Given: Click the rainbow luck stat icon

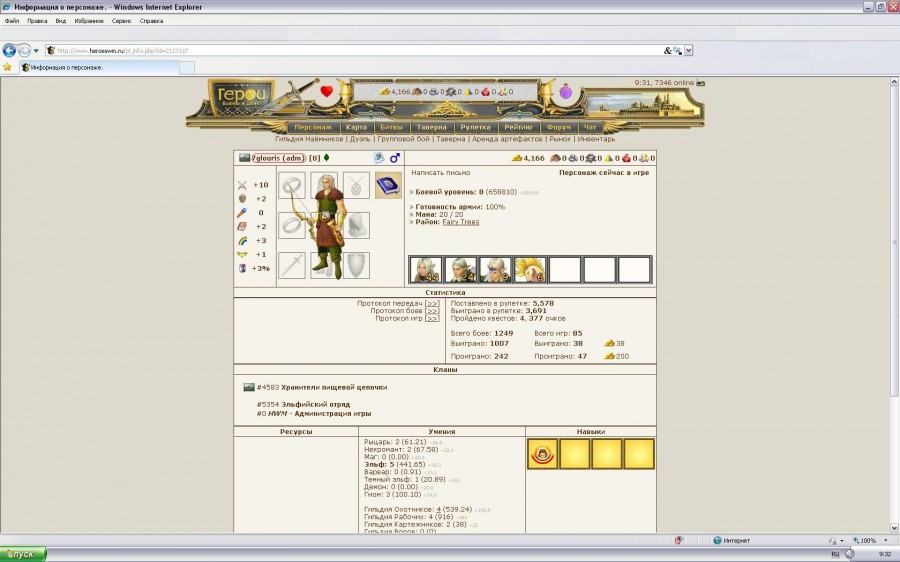Looking at the screenshot, I should [x=242, y=241].
